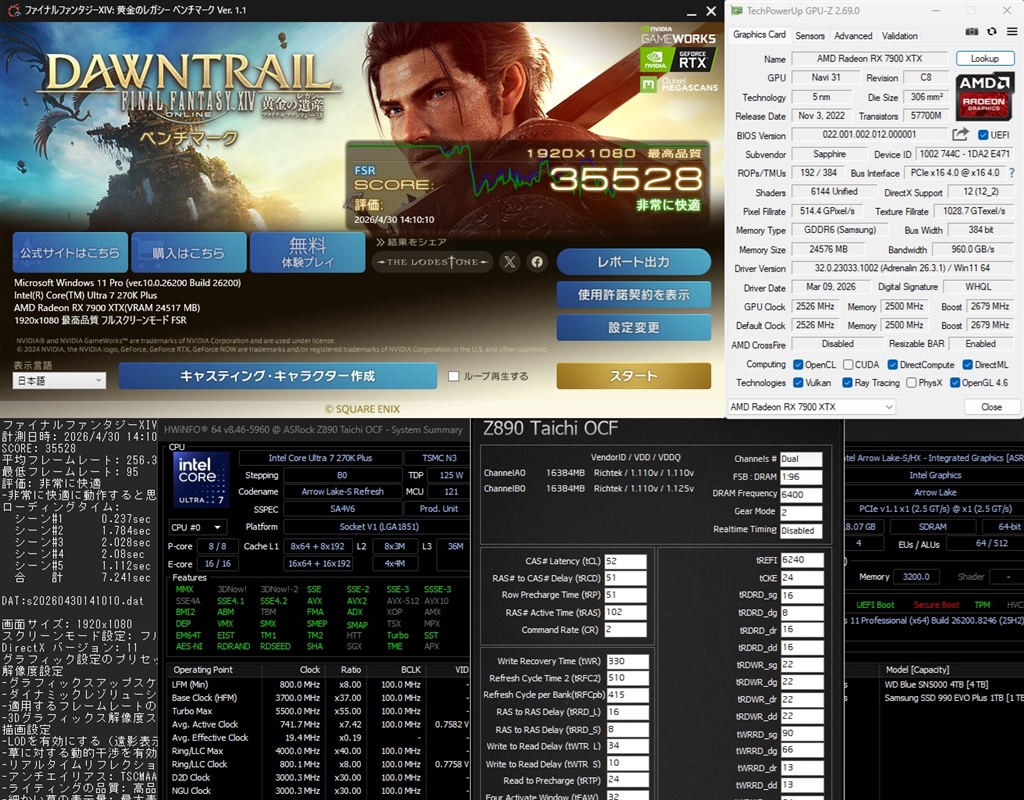Click the Arrow Lake-S Refresh codename field

coord(343,492)
